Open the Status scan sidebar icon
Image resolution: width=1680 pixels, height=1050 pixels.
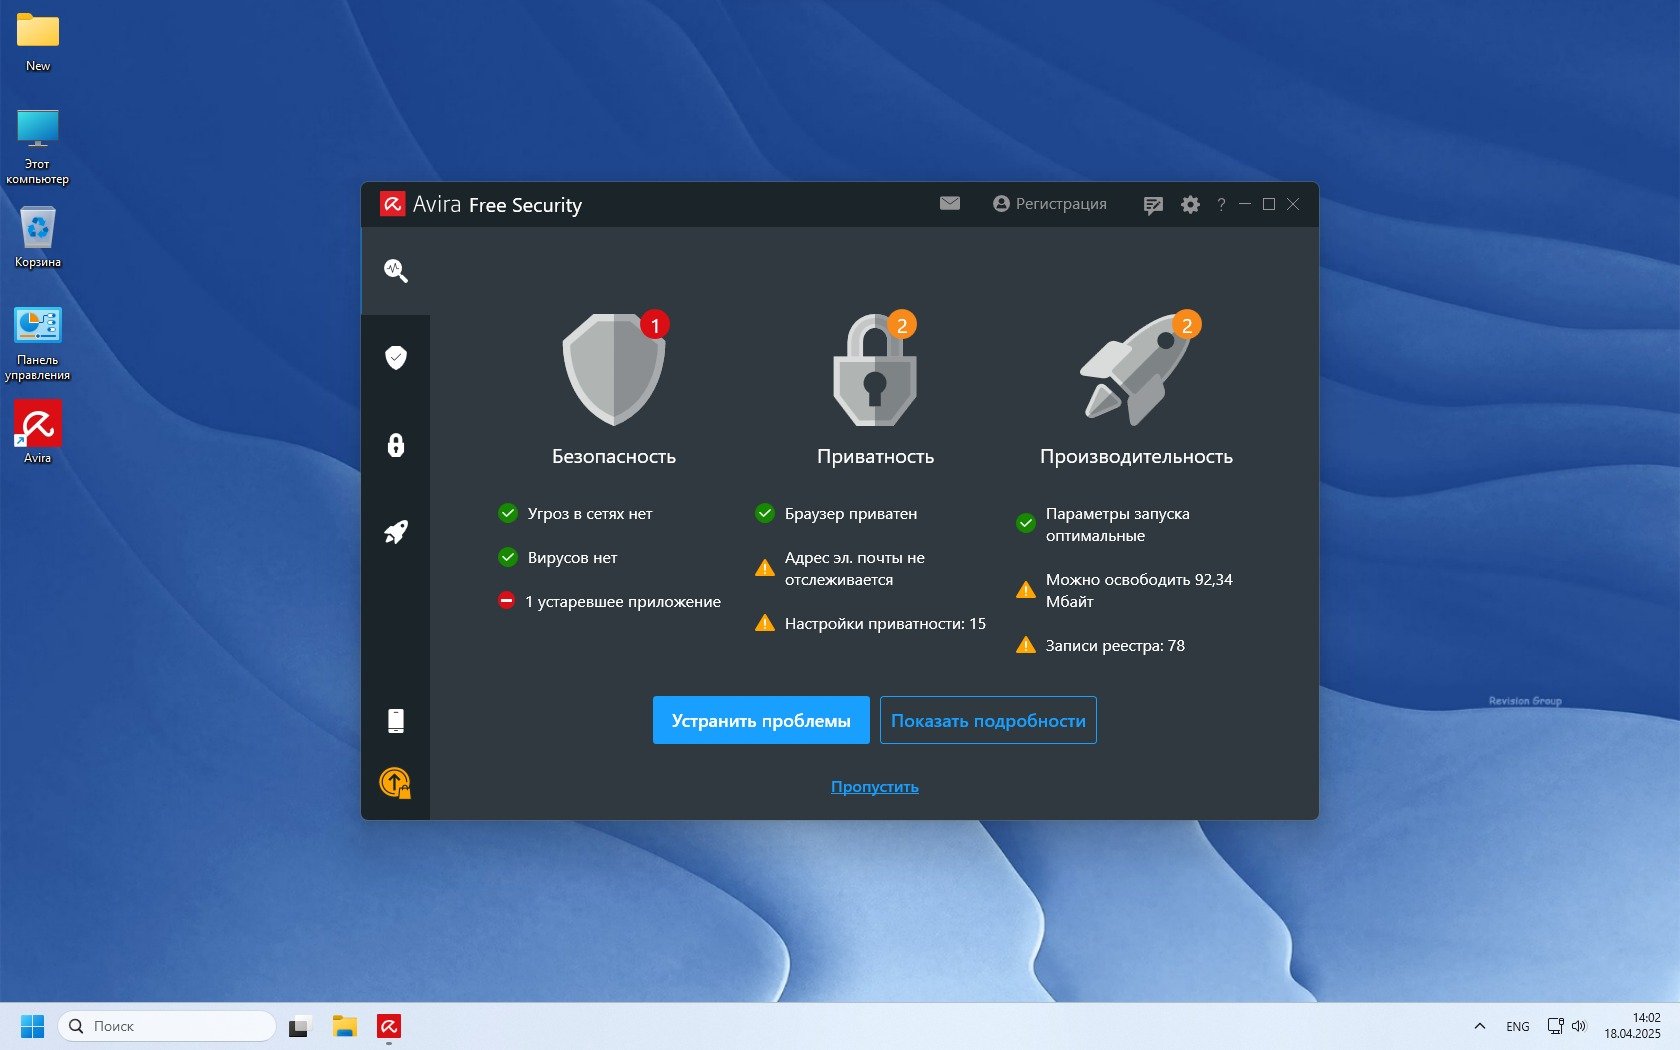[x=396, y=271]
